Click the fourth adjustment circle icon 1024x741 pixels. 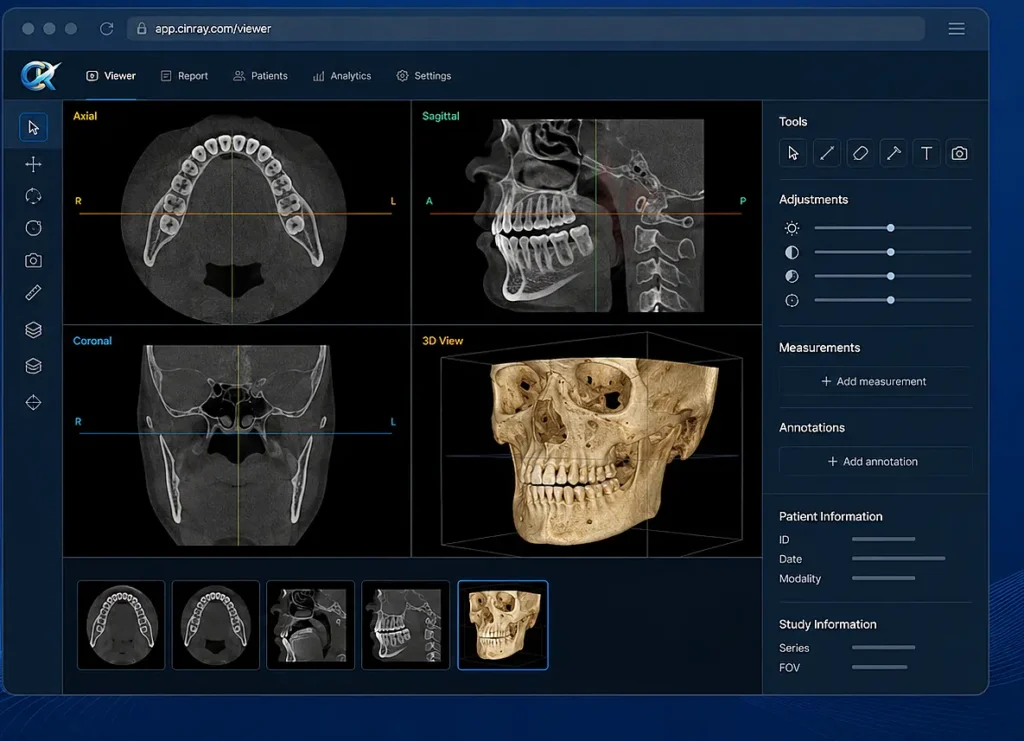pyautogui.click(x=792, y=300)
